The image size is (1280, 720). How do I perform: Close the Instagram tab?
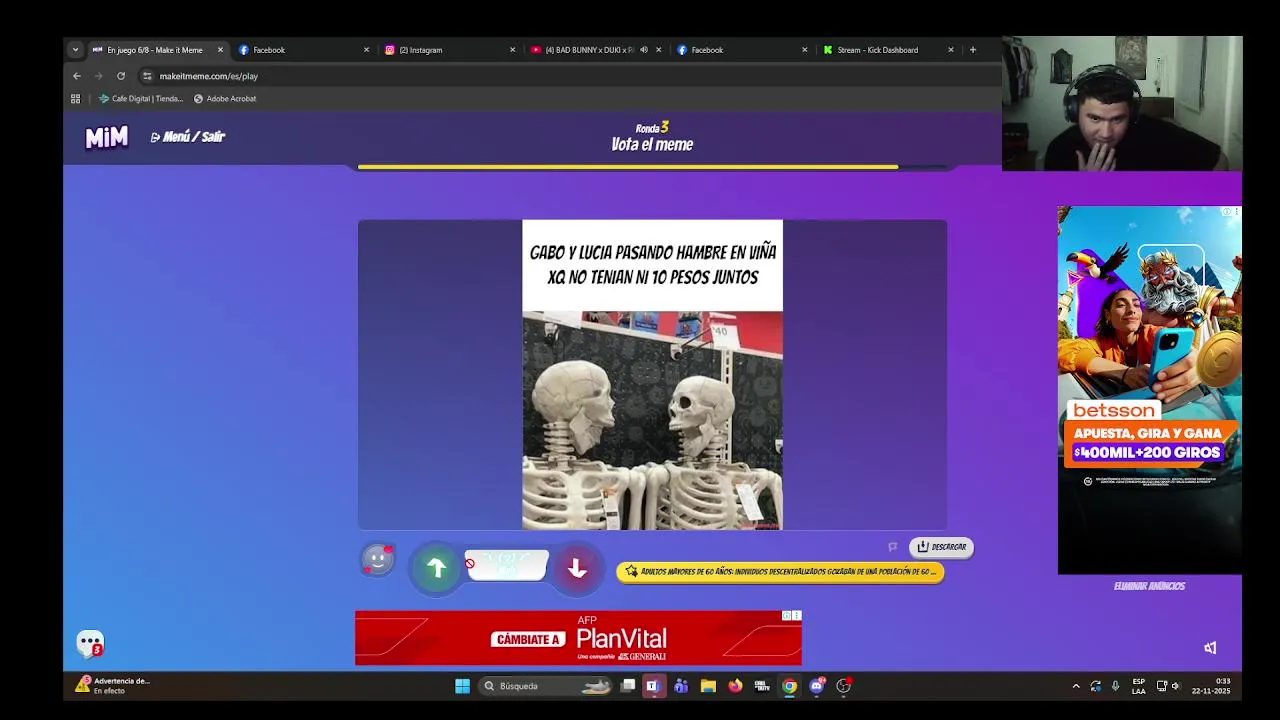512,50
